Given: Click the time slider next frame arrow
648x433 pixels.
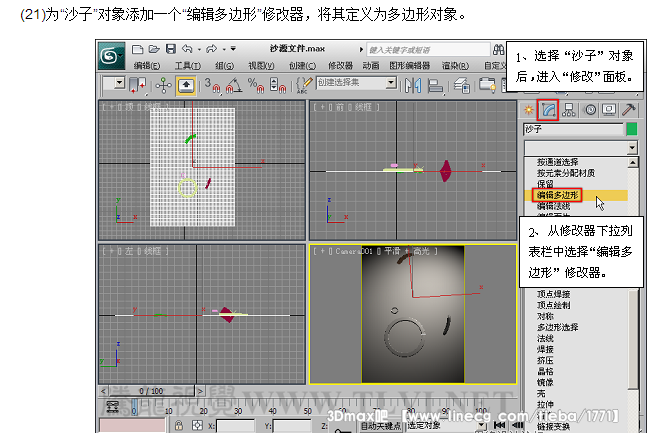Looking at the screenshot, I should click(200, 391).
